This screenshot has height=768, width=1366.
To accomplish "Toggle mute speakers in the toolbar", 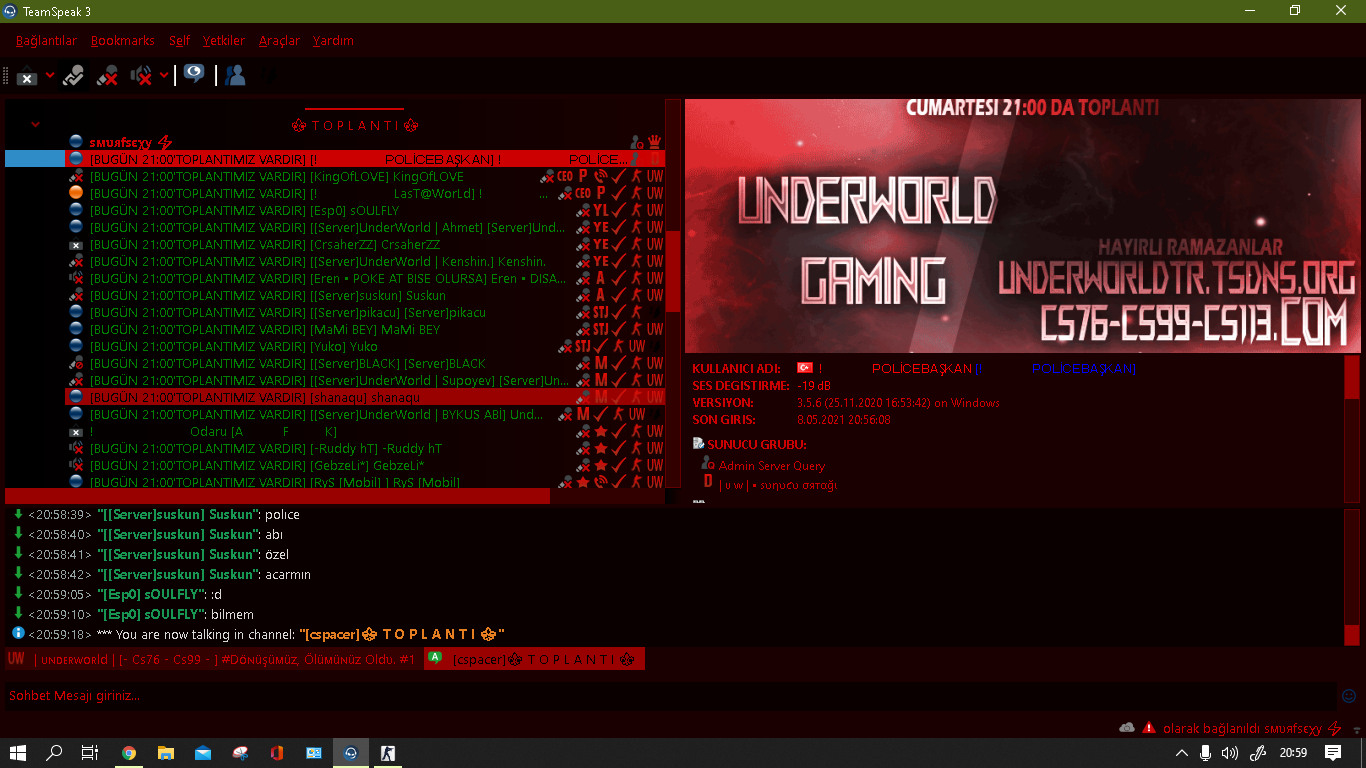I will click(x=141, y=76).
